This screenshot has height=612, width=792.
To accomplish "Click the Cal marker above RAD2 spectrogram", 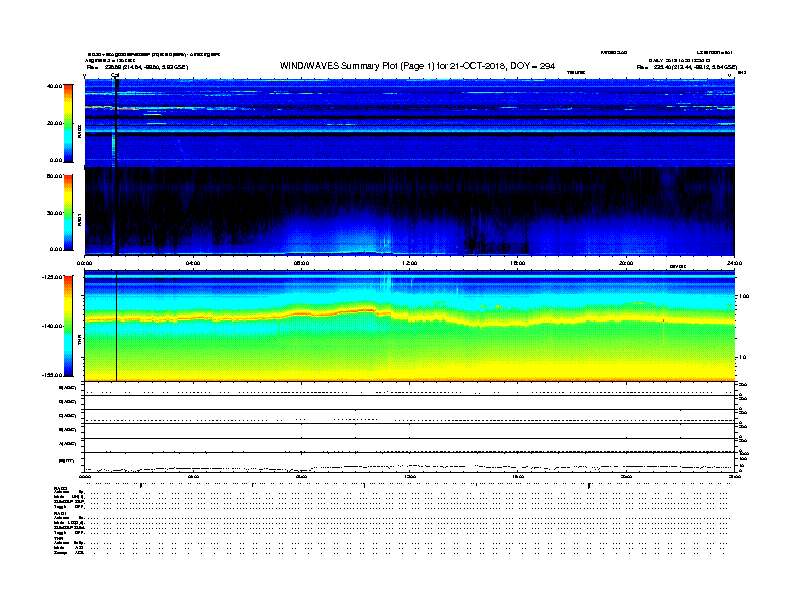I will [115, 75].
